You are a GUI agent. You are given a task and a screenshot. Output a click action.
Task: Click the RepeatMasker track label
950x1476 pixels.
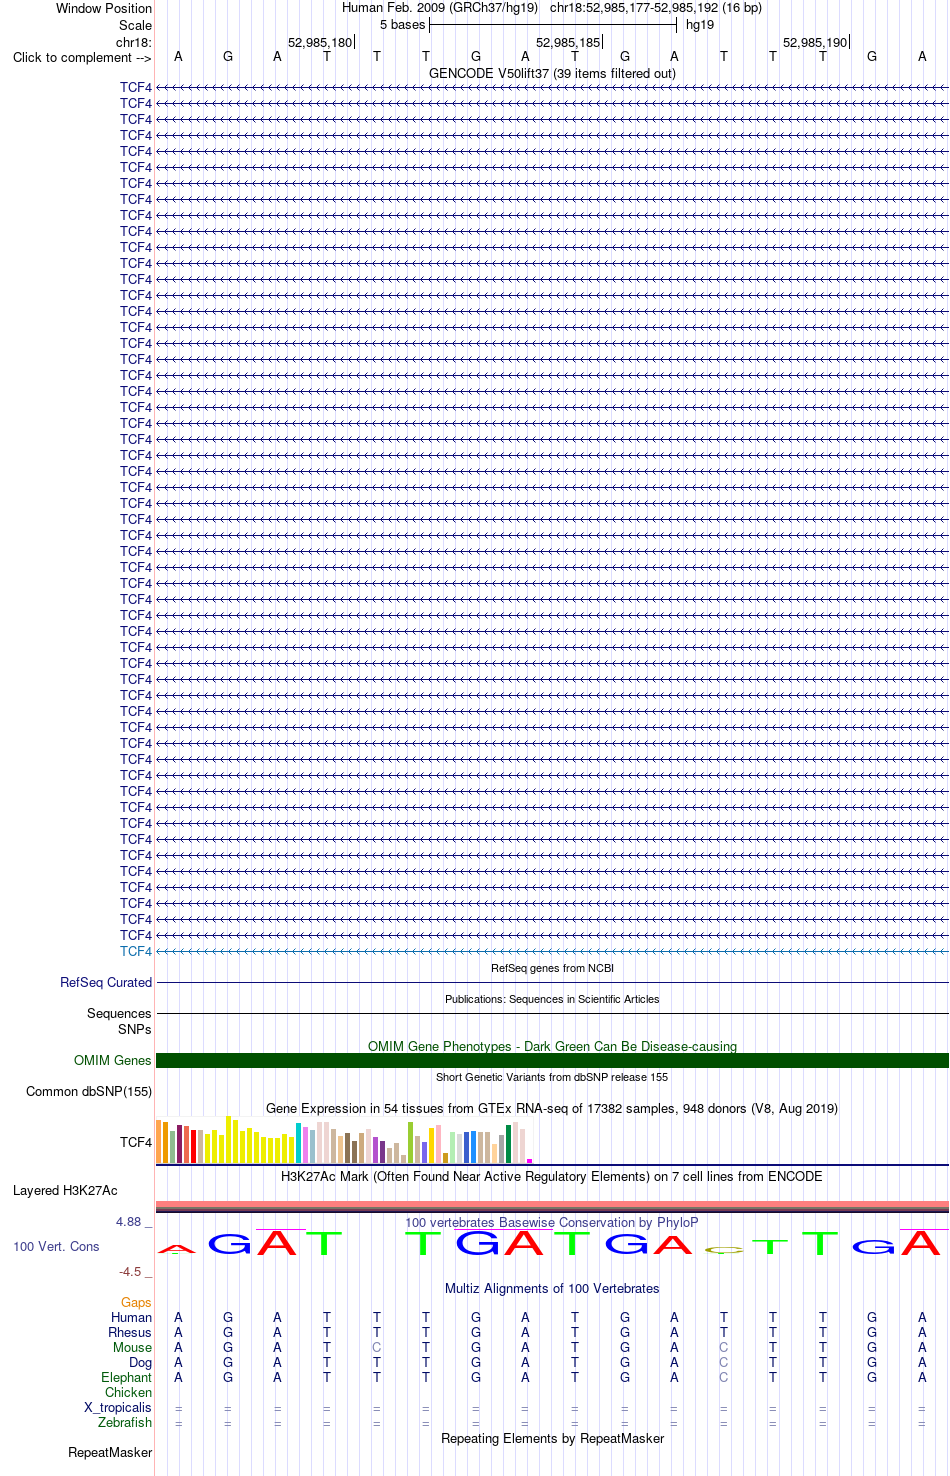click(110, 1452)
